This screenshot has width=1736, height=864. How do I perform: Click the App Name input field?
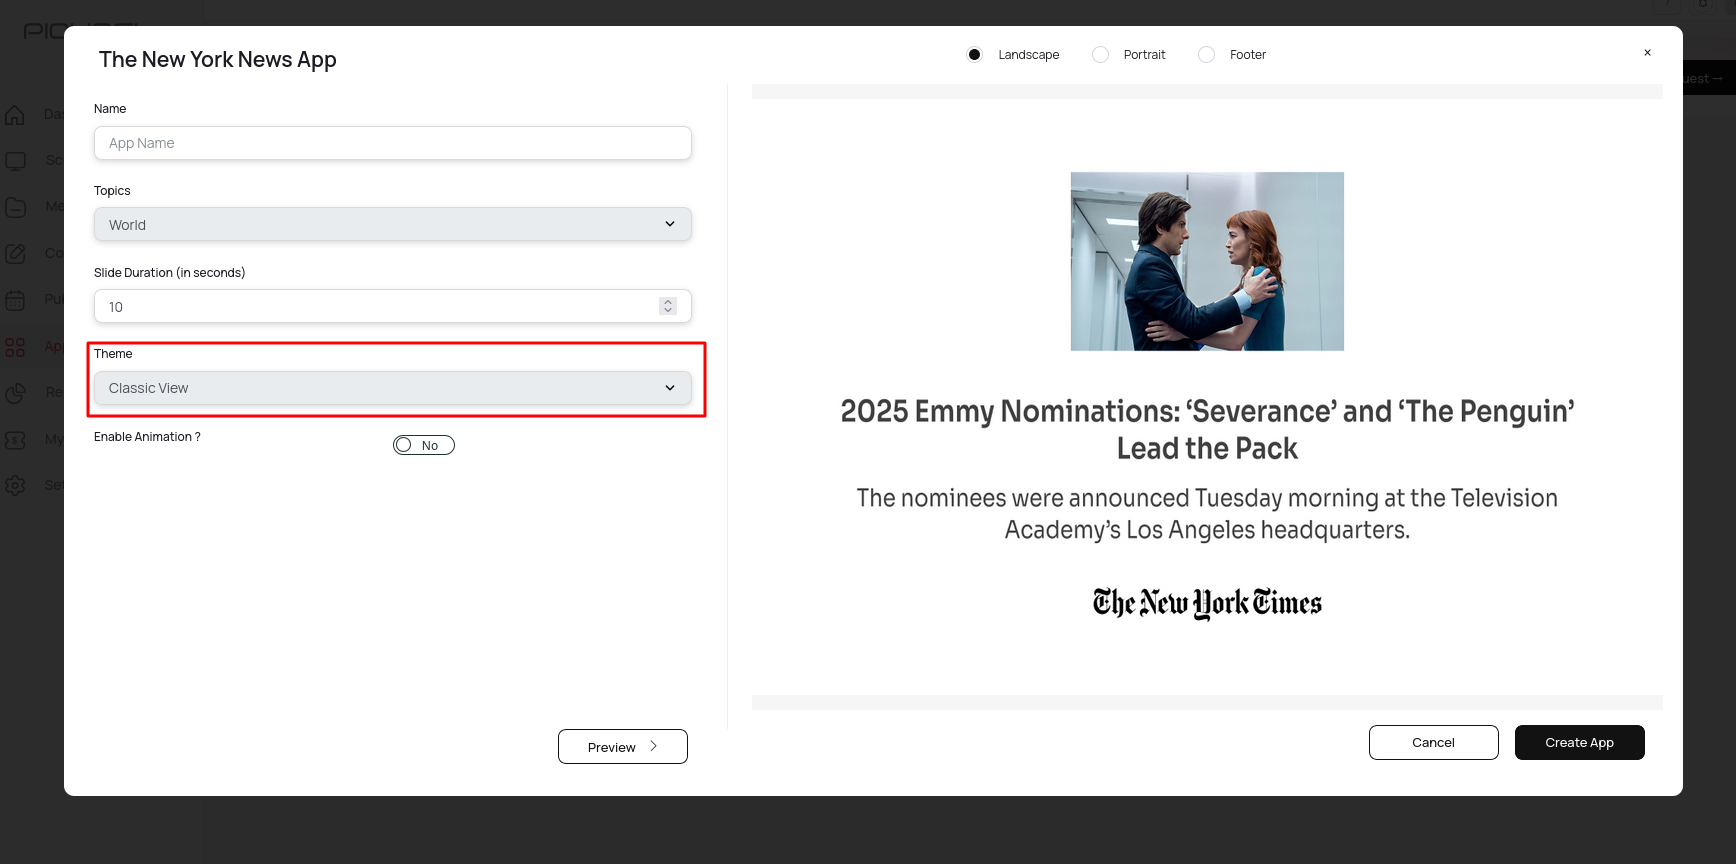(x=392, y=143)
